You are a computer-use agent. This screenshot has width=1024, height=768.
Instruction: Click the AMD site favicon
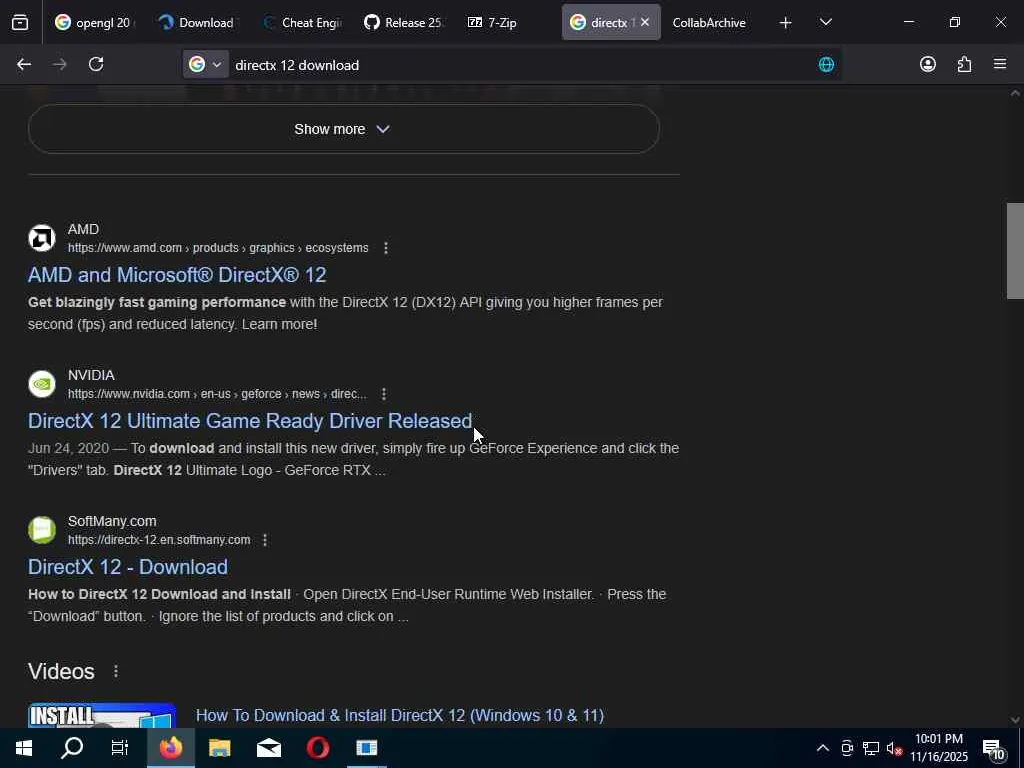tap(42, 238)
